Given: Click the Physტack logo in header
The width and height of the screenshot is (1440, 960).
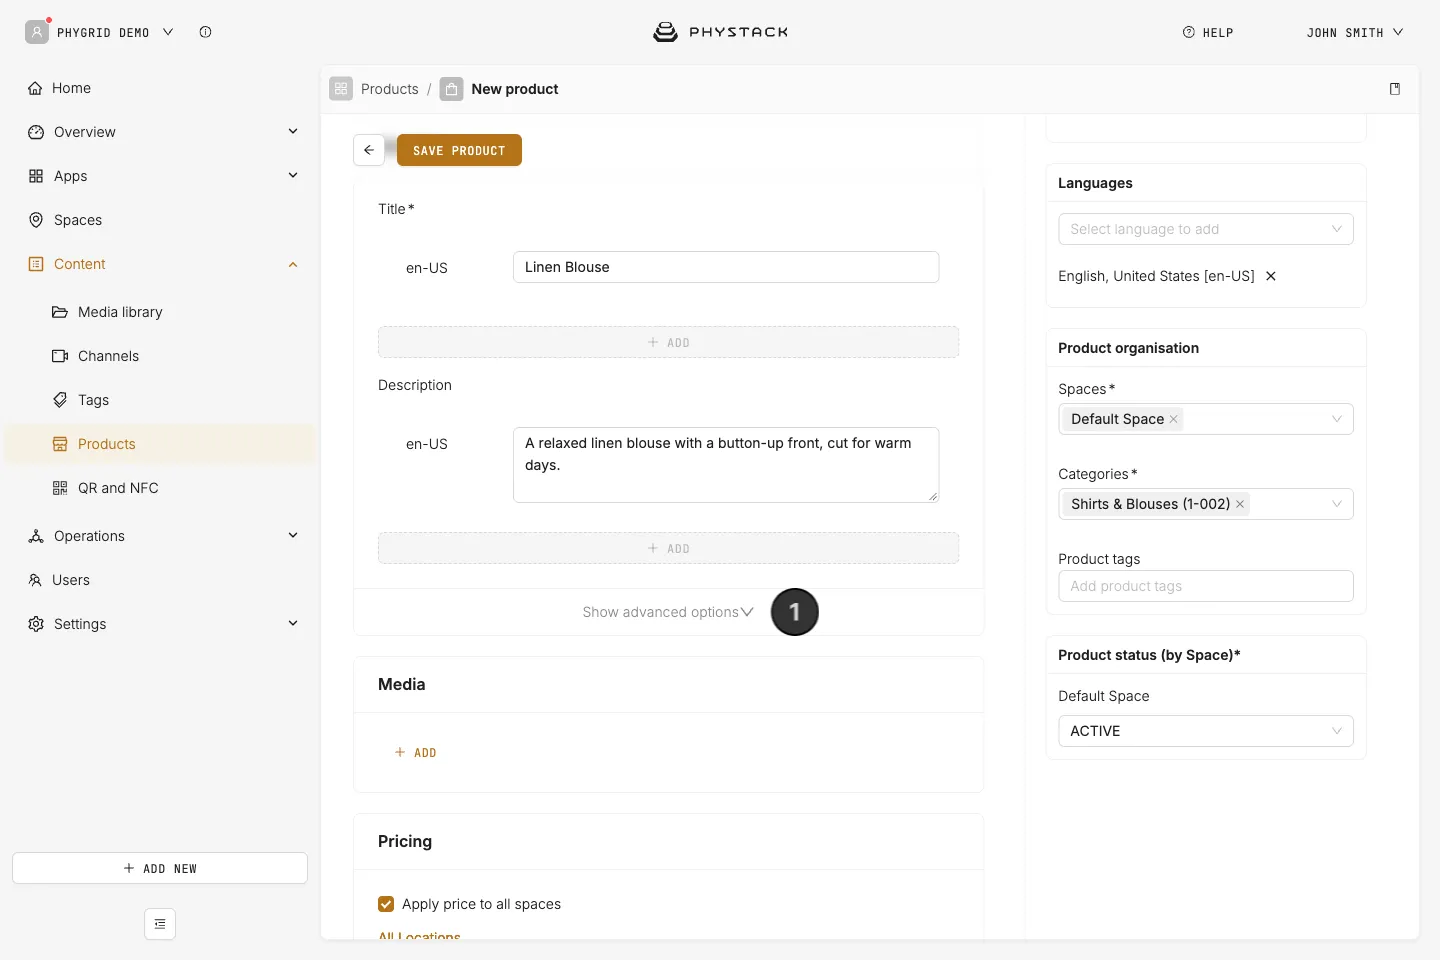Looking at the screenshot, I should click(720, 32).
